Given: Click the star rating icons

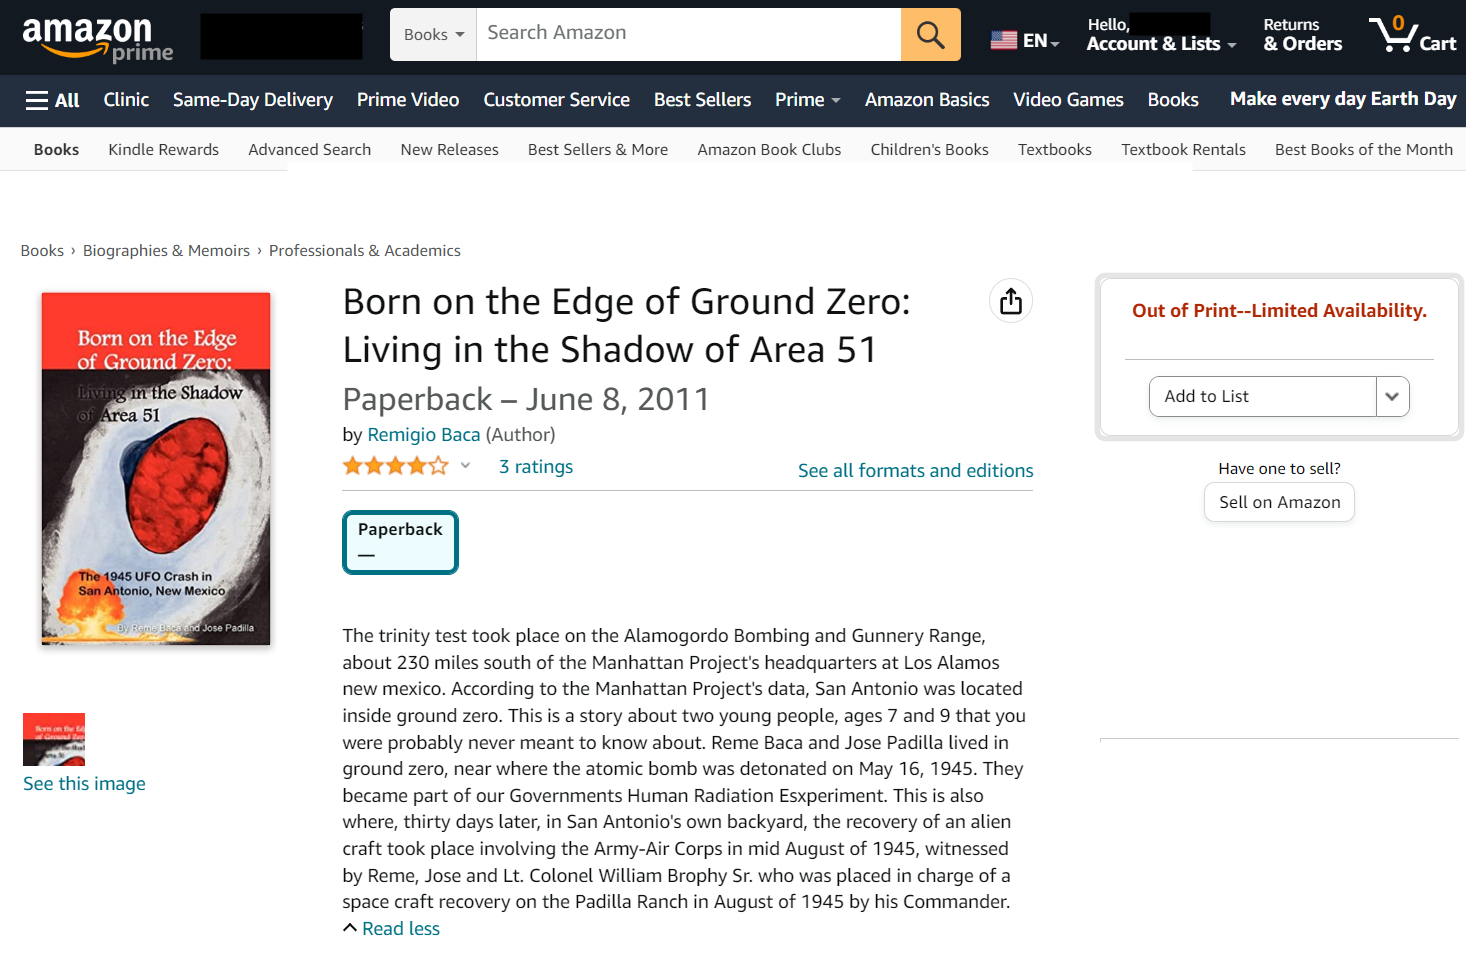Looking at the screenshot, I should (396, 466).
